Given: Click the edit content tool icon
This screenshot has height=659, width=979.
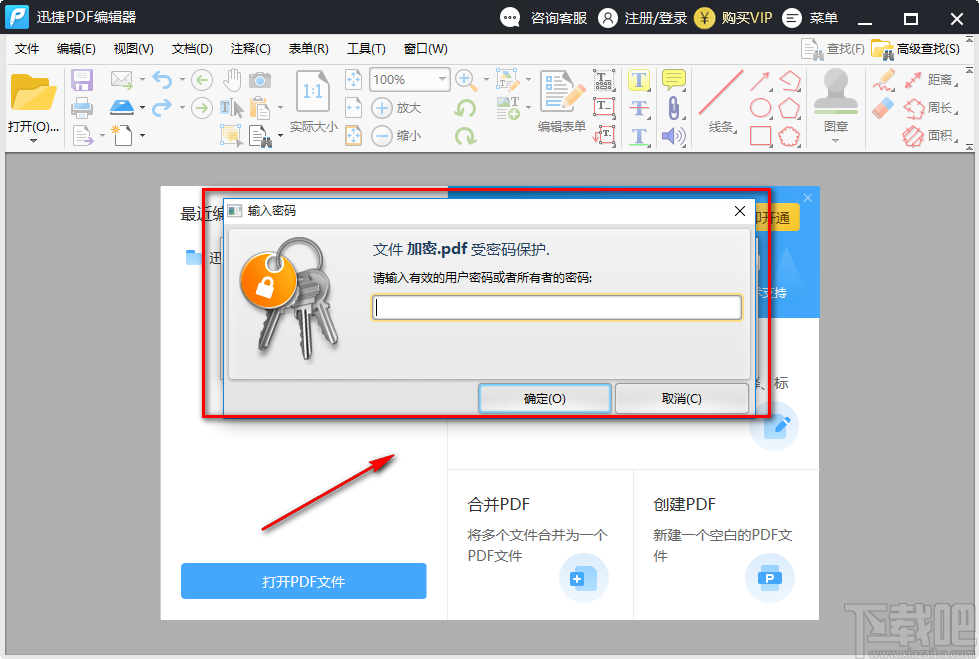Looking at the screenshot, I should click(507, 80).
